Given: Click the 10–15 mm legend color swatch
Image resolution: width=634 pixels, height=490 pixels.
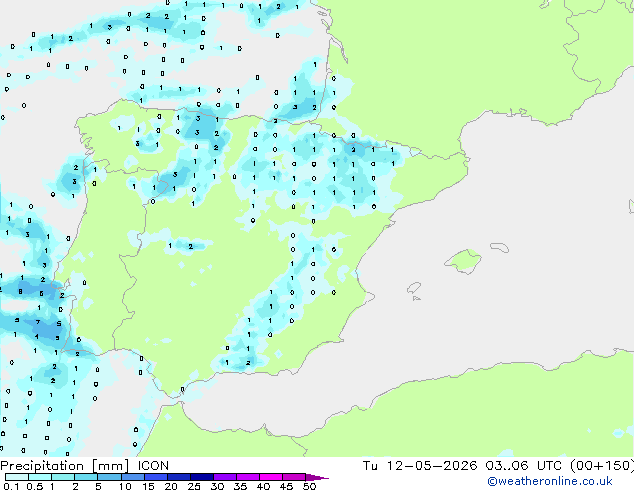Looking at the screenshot, I should 132,477.
